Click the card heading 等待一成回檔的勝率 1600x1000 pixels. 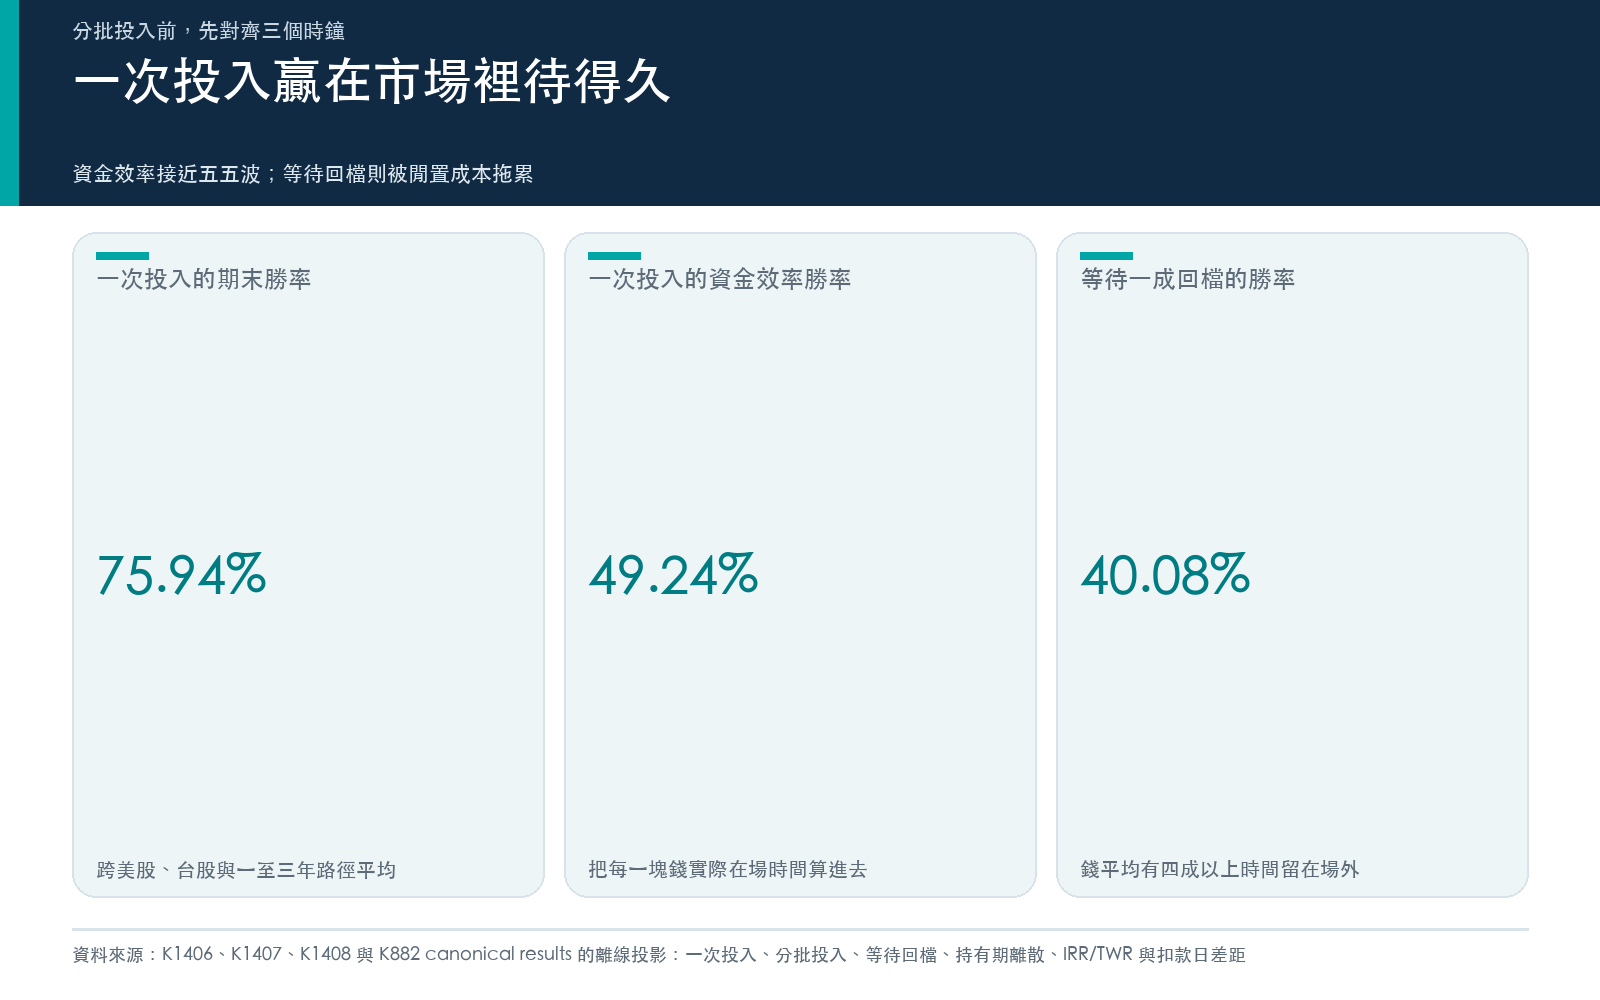coord(1188,279)
